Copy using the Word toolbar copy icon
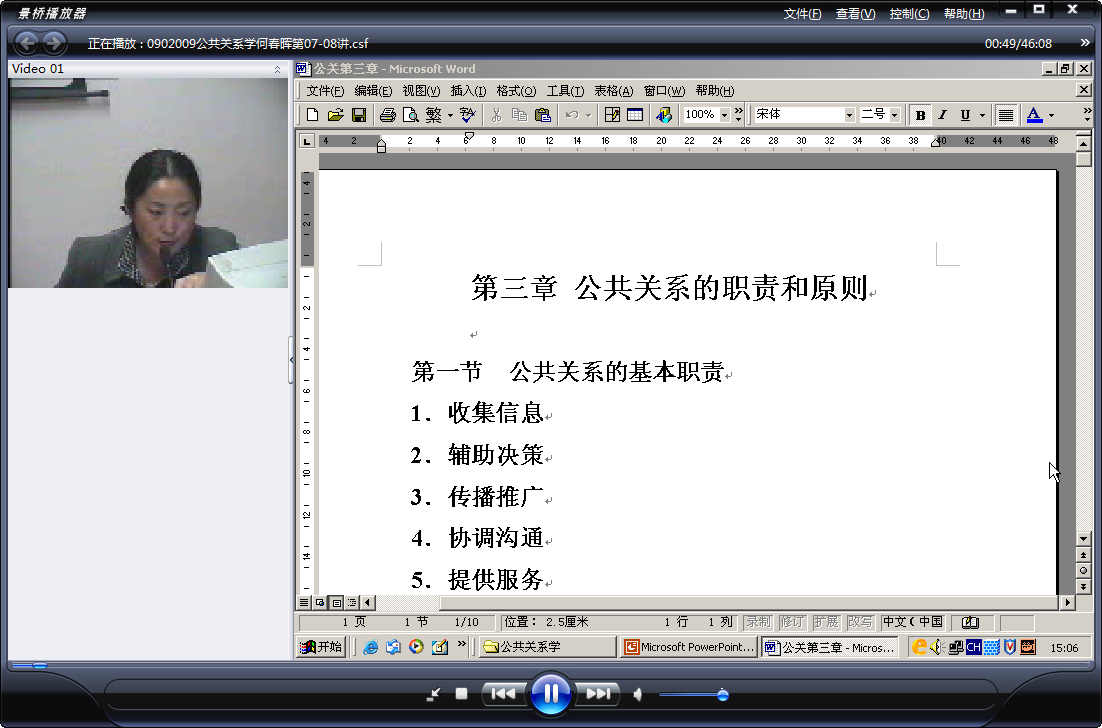Viewport: 1102px width, 728px height. tap(519, 115)
